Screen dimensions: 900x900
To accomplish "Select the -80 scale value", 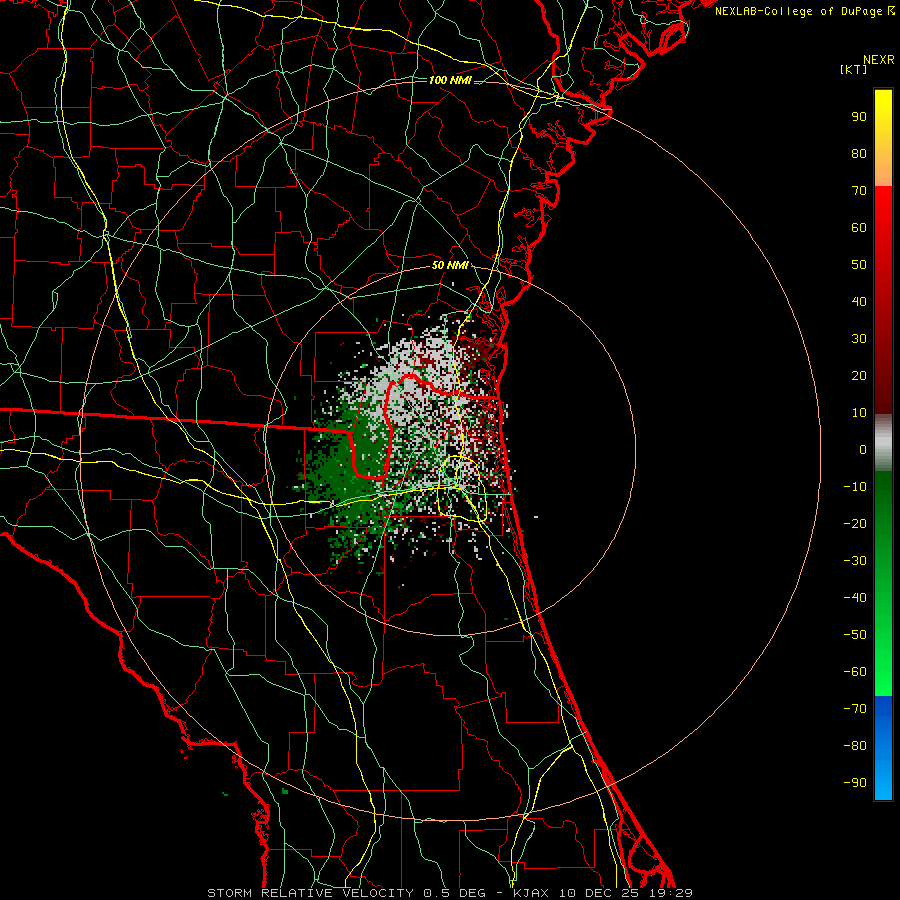I will pos(855,746).
